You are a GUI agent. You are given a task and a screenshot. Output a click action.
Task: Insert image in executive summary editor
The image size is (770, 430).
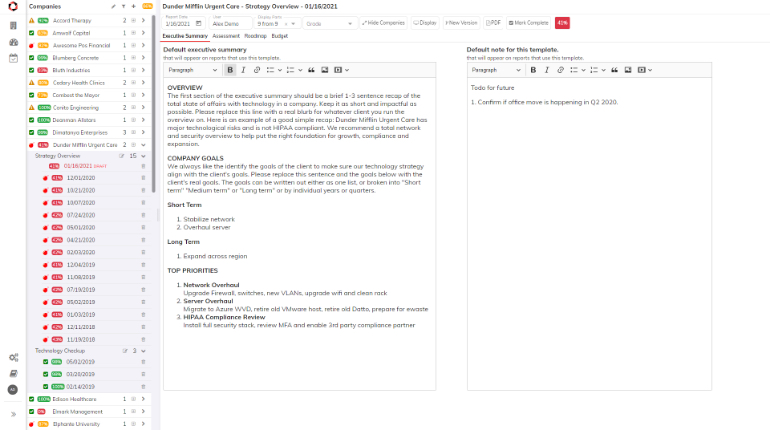pyautogui.click(x=325, y=70)
